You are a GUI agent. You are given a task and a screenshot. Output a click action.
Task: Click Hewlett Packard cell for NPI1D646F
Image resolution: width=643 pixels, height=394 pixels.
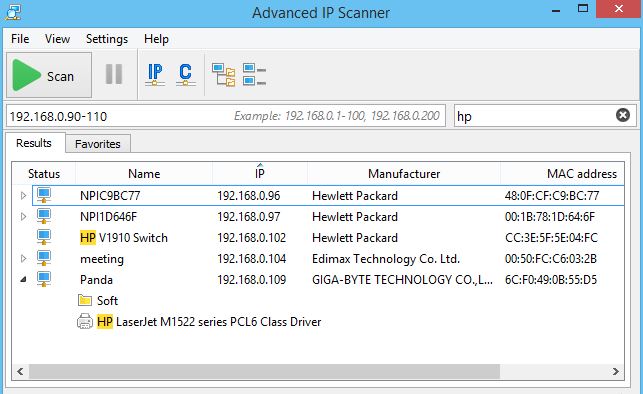tap(355, 216)
